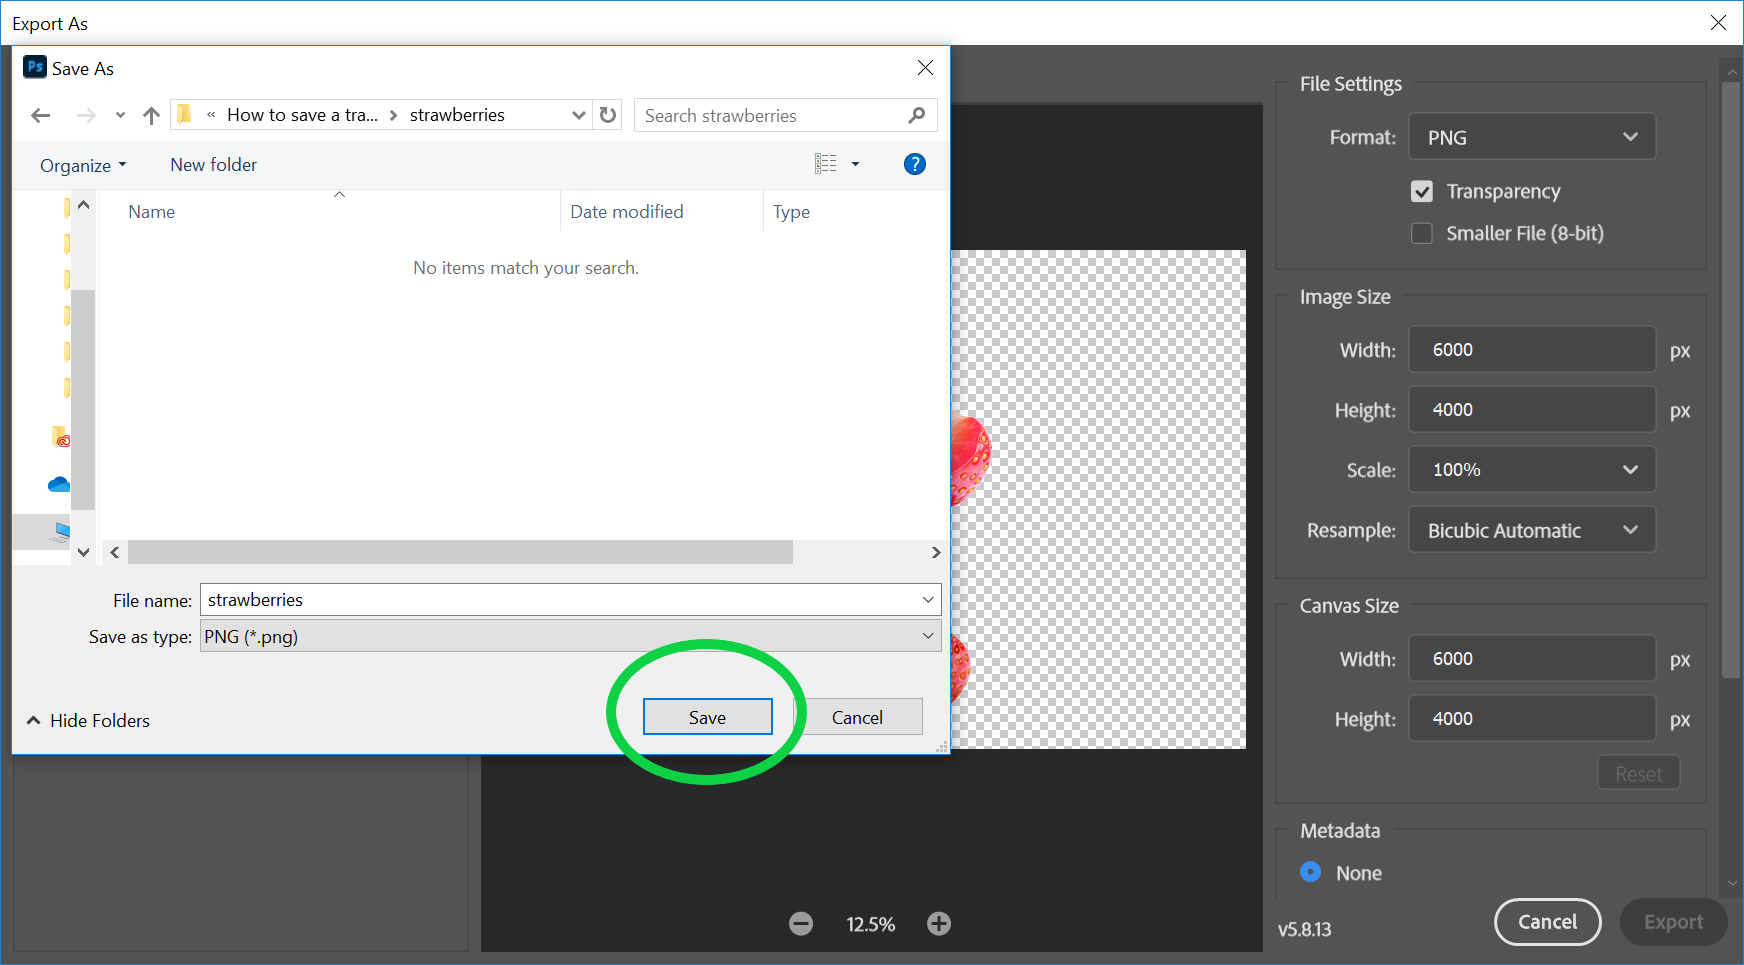Click the Image Size Width field
The width and height of the screenshot is (1744, 965).
coord(1532,349)
